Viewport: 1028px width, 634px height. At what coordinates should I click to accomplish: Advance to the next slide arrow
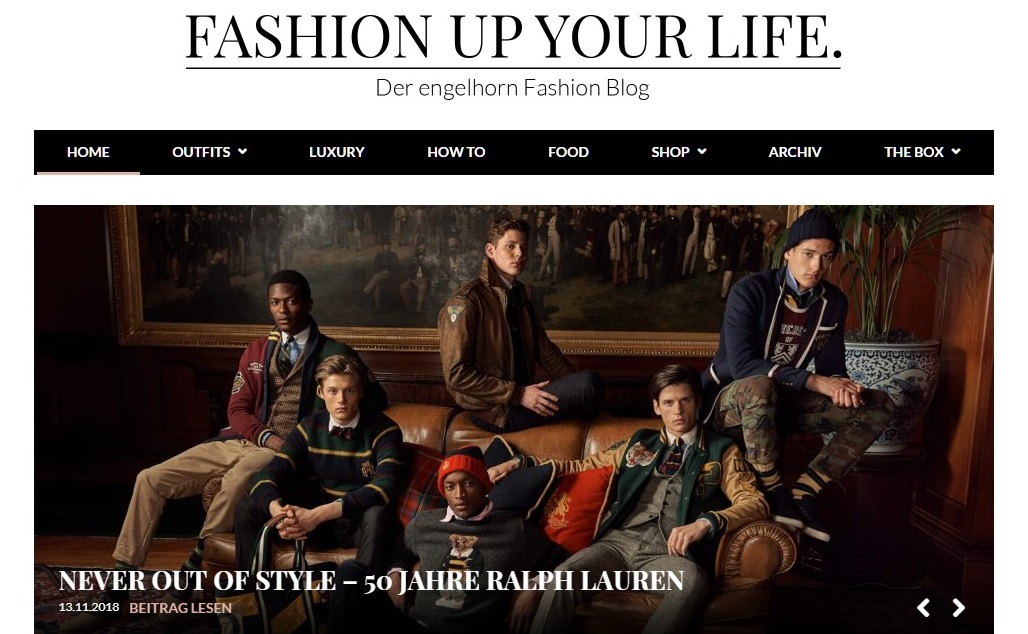pyautogui.click(x=958, y=608)
